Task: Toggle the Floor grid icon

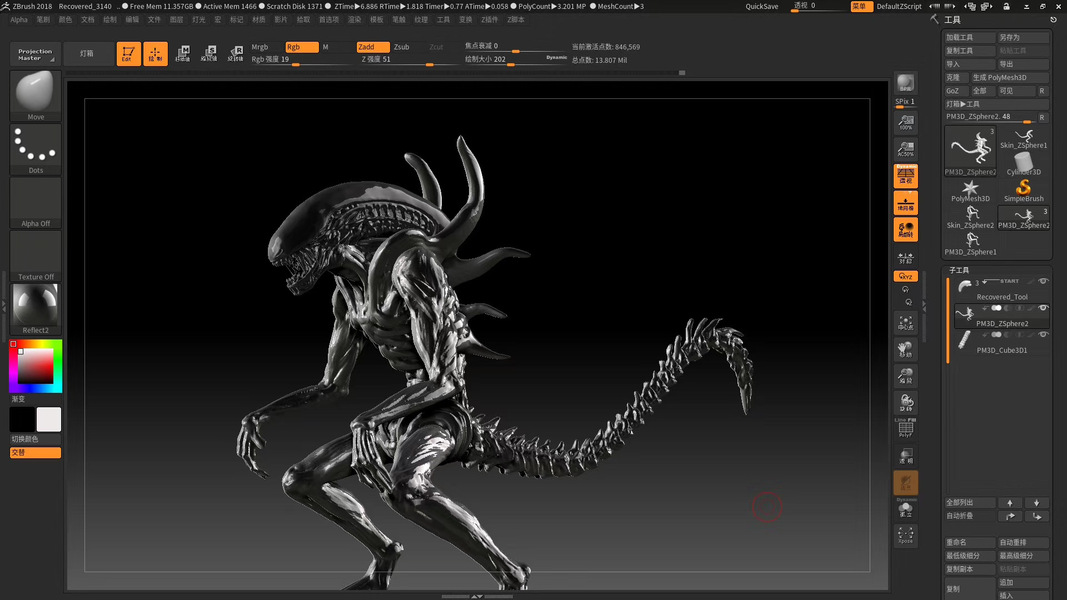Action: pos(905,203)
